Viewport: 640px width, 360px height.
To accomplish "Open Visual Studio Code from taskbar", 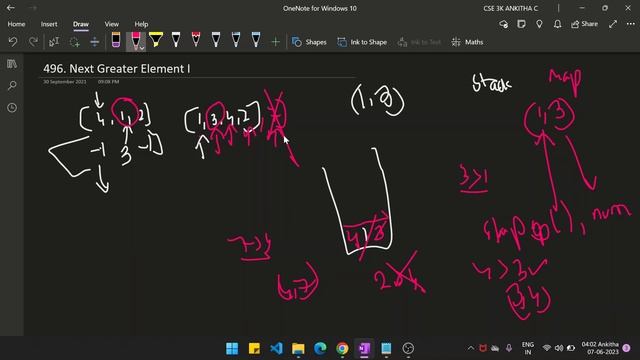I will tap(276, 348).
